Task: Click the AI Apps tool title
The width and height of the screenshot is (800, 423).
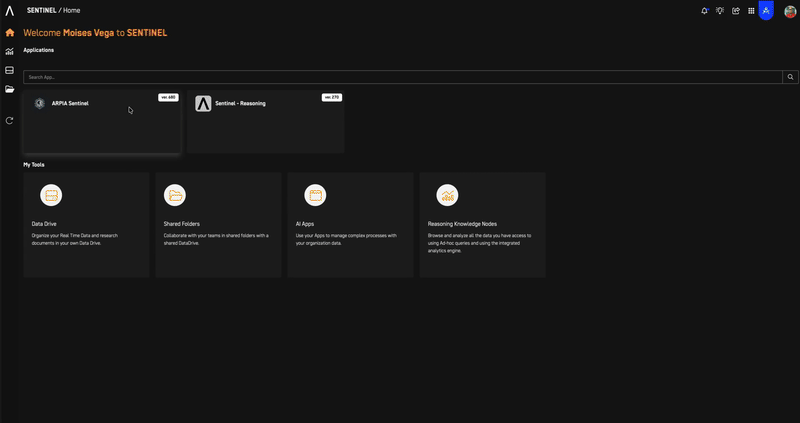Action: click(x=305, y=224)
